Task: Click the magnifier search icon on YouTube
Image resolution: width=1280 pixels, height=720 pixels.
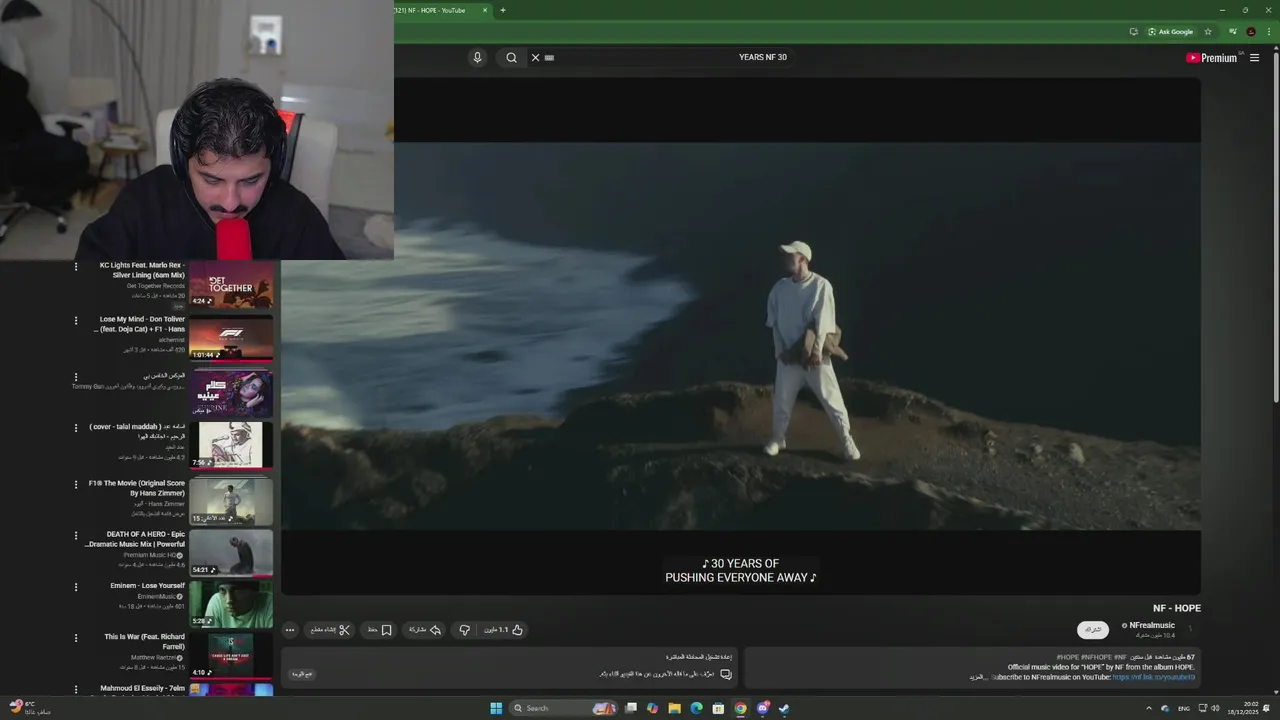Action: click(511, 57)
